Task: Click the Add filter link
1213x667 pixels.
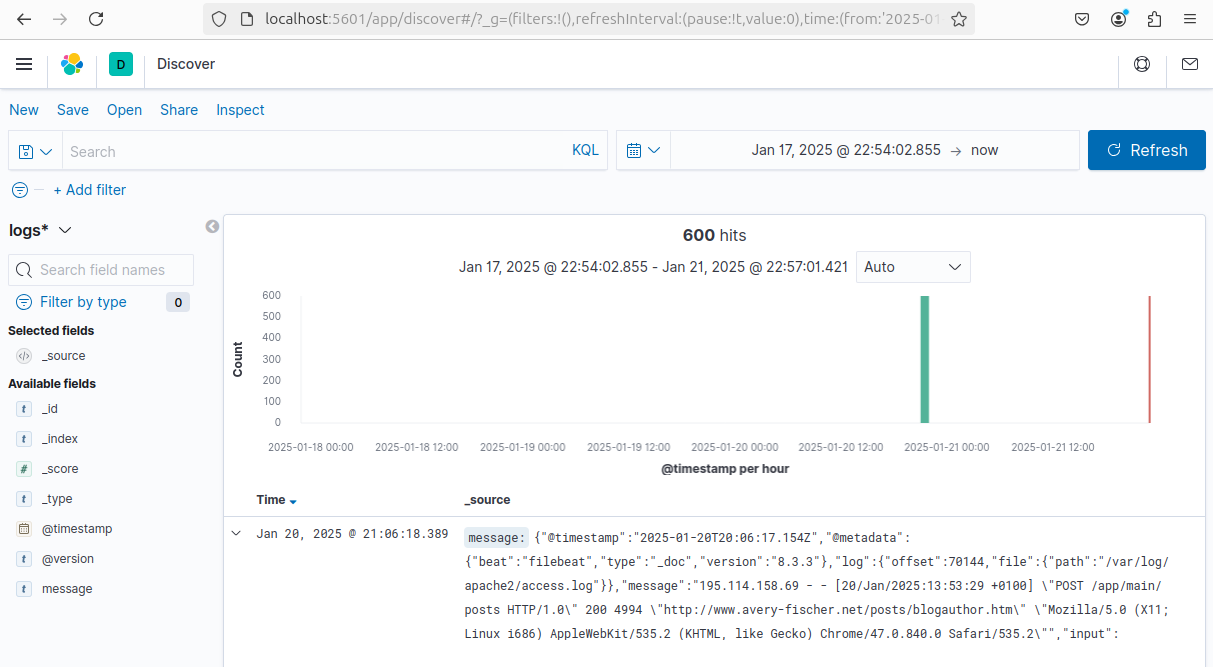Action: [x=89, y=190]
